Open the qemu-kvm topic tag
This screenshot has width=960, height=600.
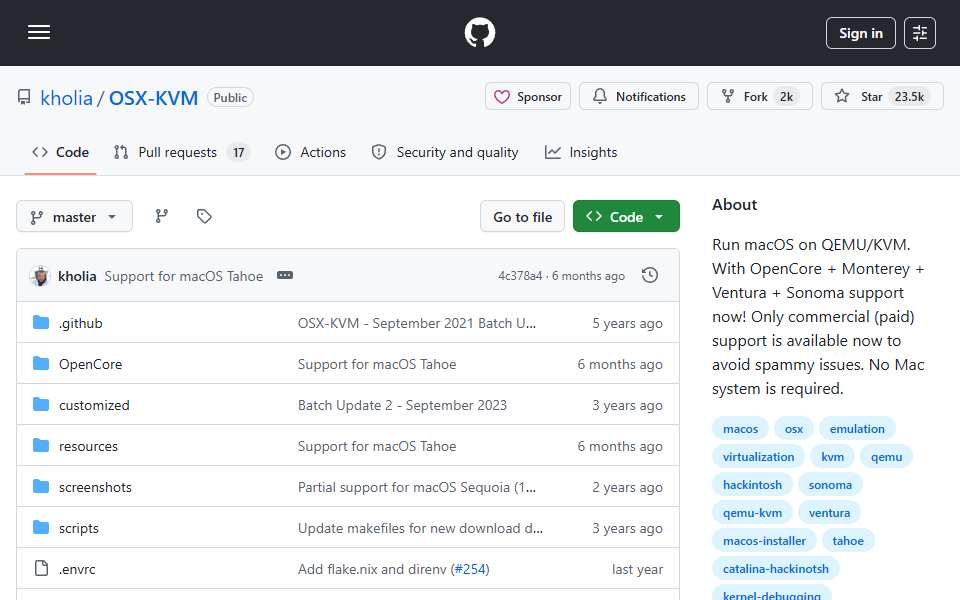coord(752,513)
